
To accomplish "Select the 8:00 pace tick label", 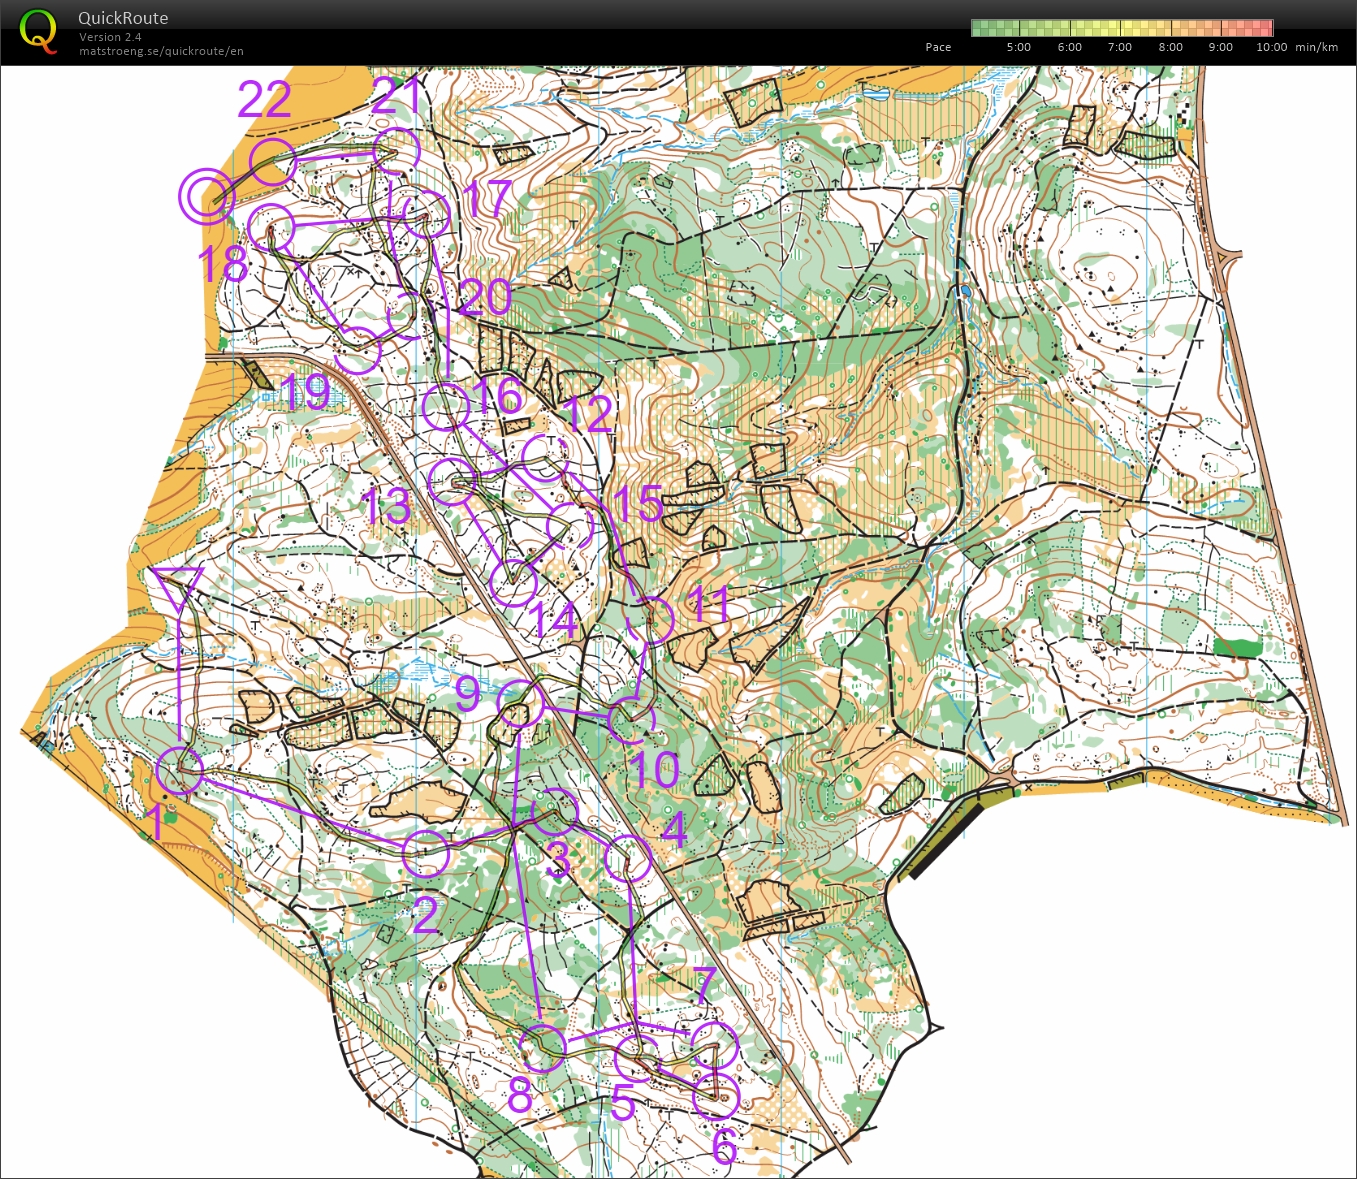I will click(x=1170, y=47).
